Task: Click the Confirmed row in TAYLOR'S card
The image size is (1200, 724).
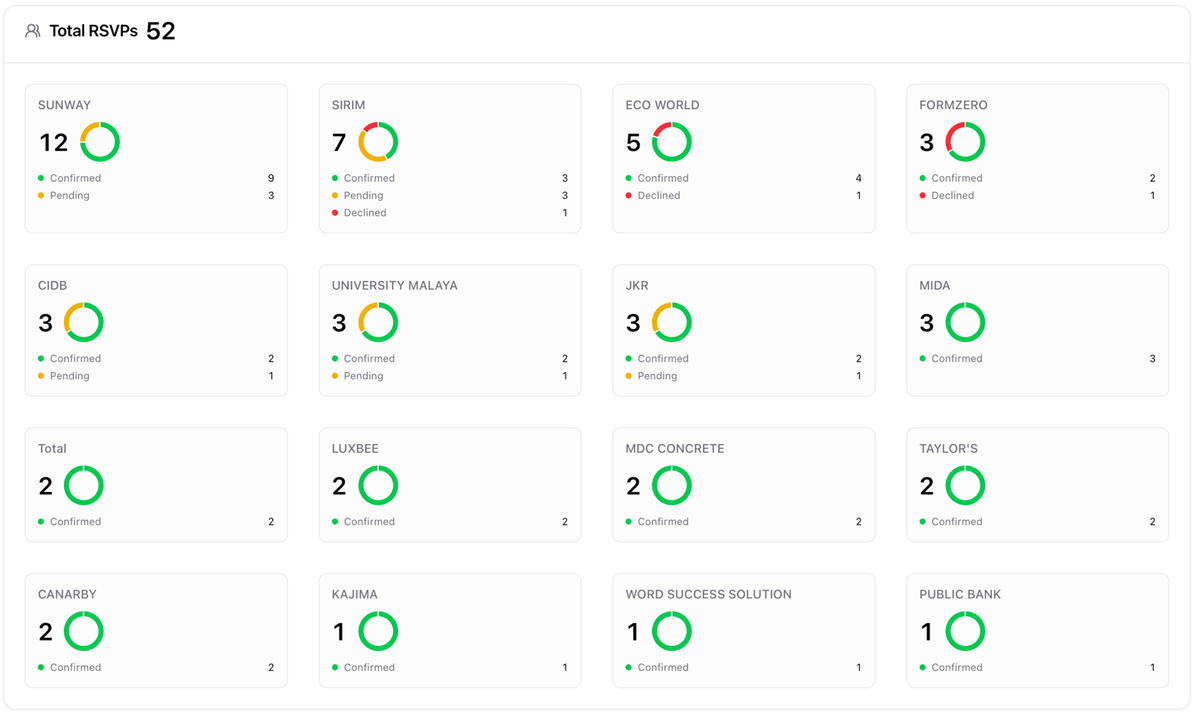Action: [1038, 521]
